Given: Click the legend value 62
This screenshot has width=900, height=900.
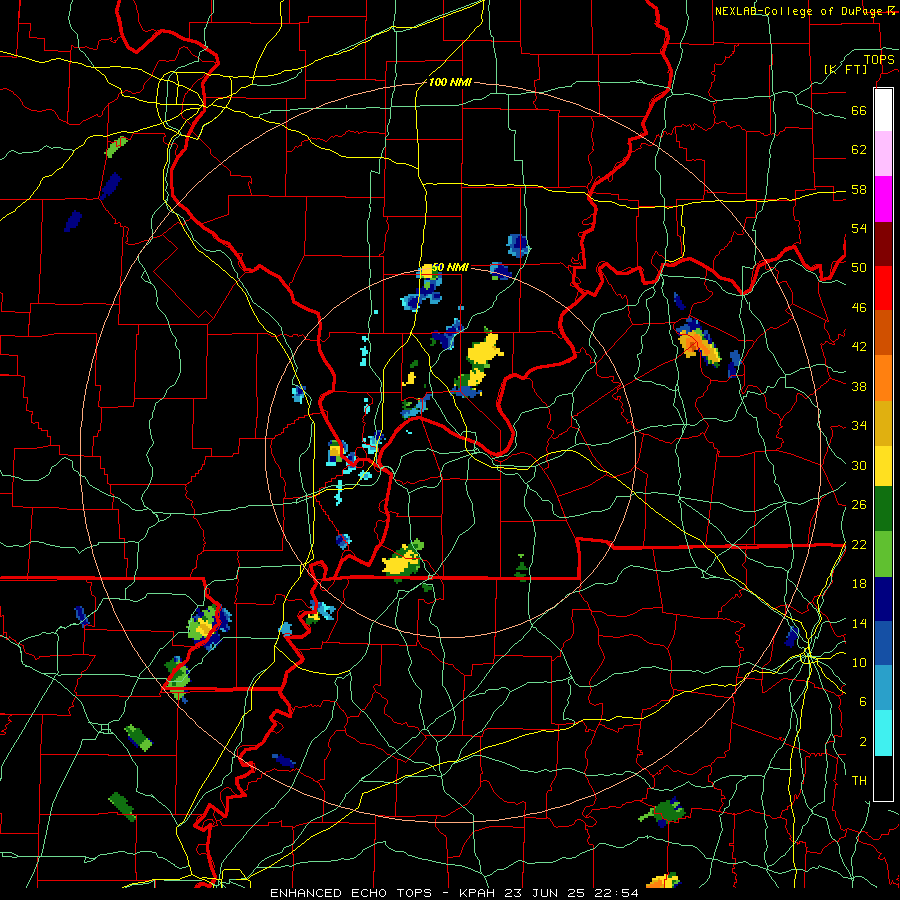Looking at the screenshot, I should tap(859, 150).
